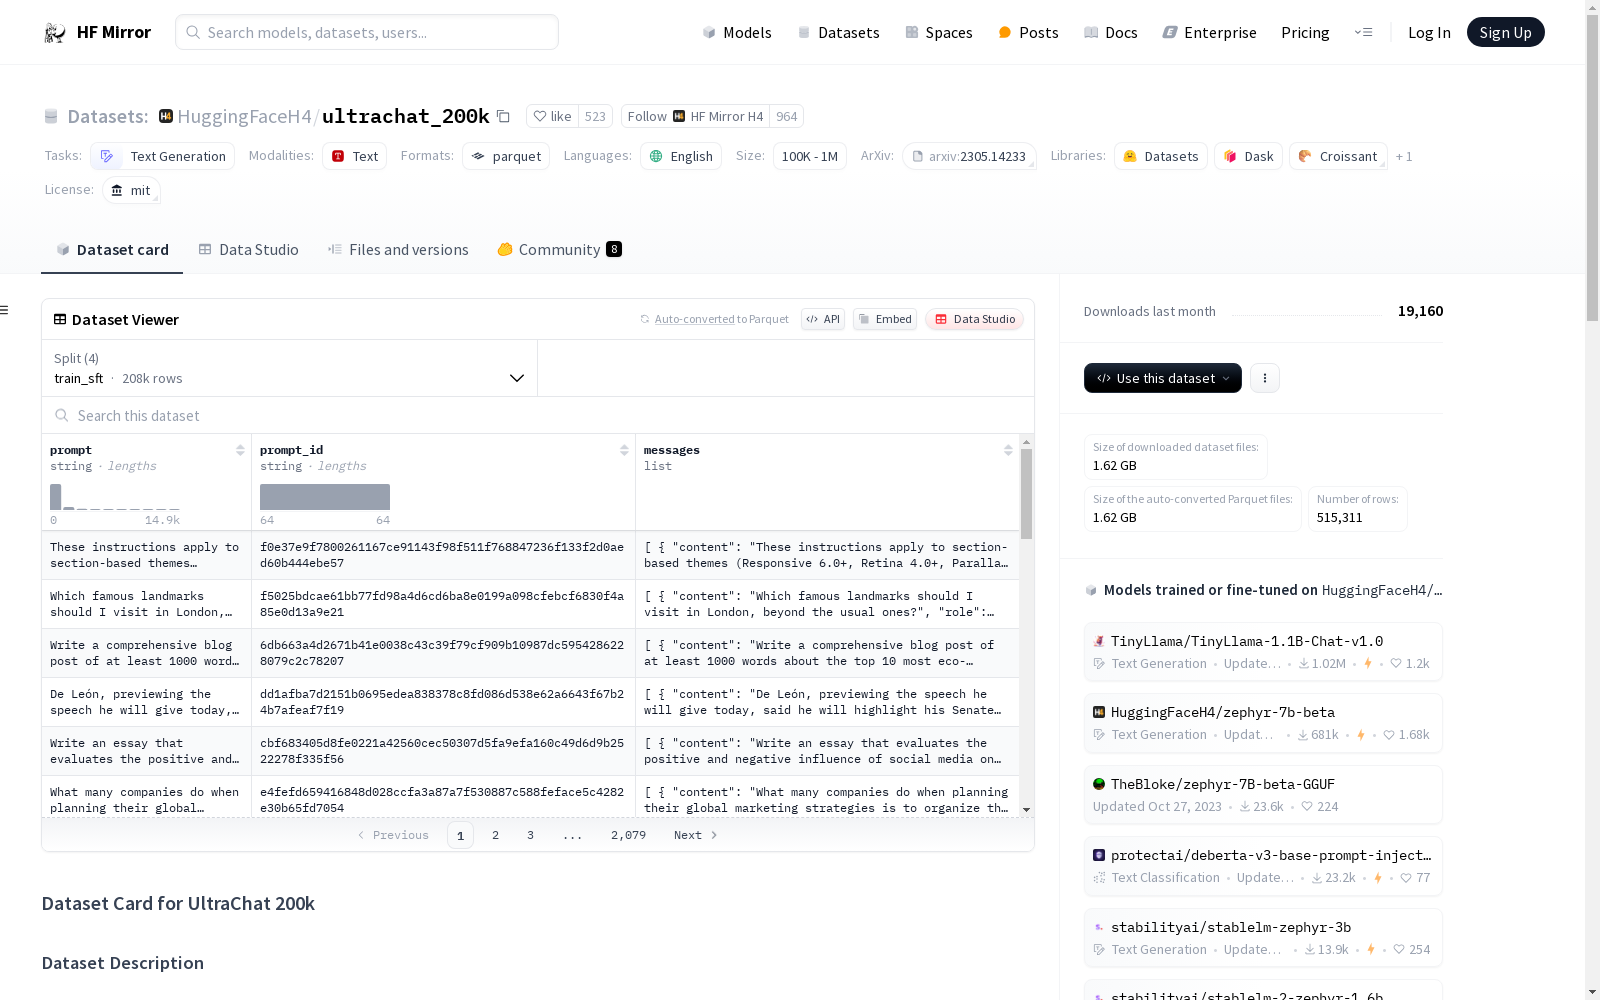Viewport: 1600px width, 1000px height.
Task: Open the Dataset card tab
Action: 112,249
